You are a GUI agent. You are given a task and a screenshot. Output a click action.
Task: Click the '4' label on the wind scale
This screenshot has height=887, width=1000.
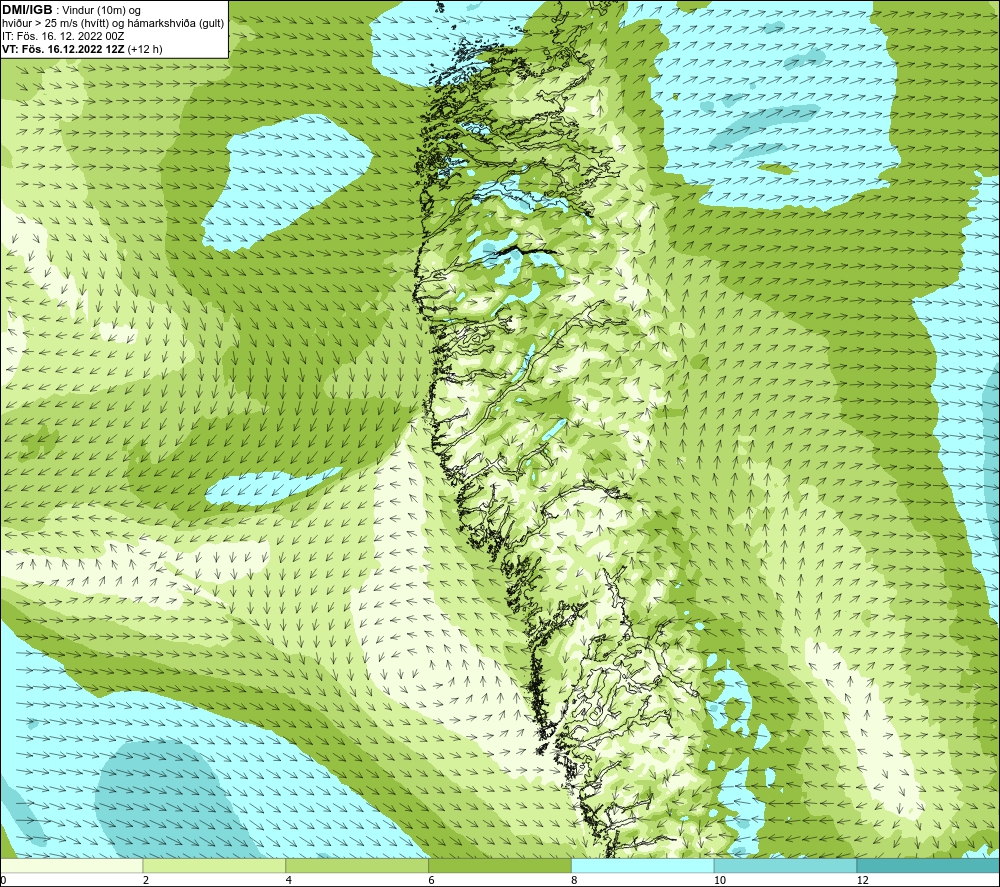click(x=289, y=881)
